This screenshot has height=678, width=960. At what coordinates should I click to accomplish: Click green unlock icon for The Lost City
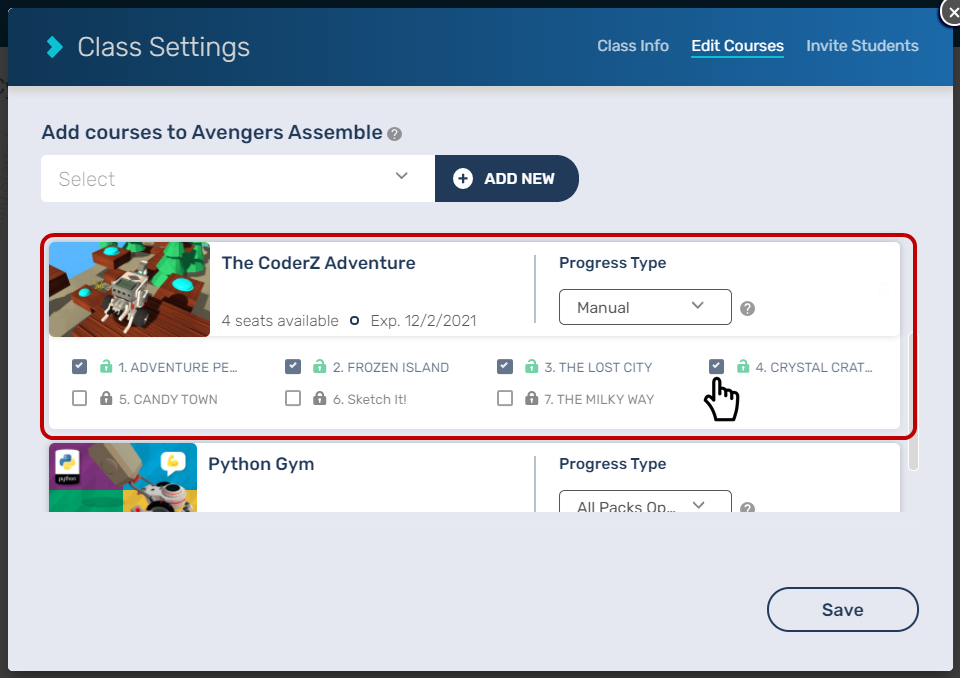coord(531,366)
